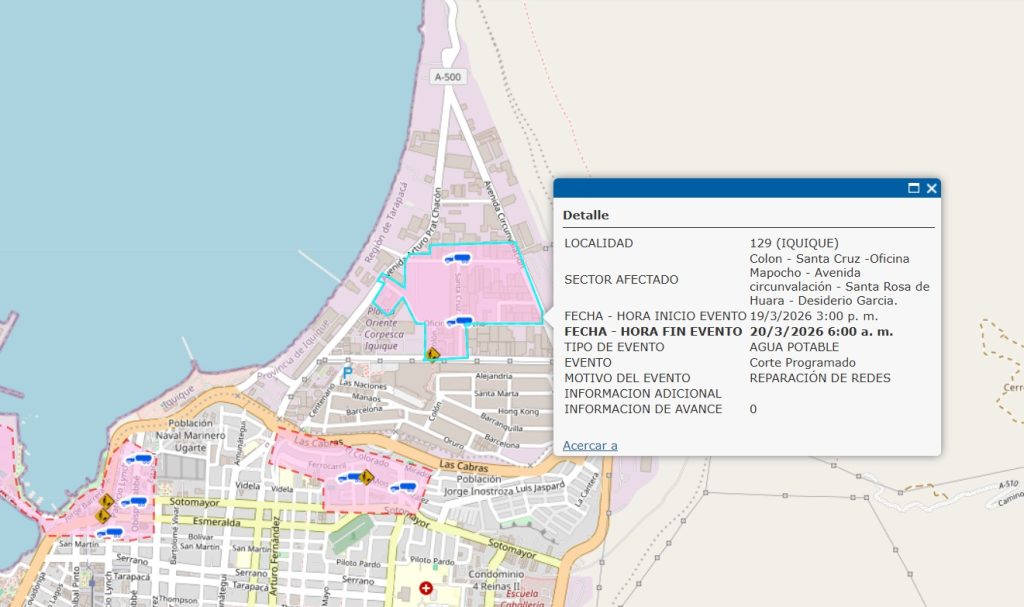Click the truck icon just above San Martín street
Viewport: 1024px width, 607px height.
pyautogui.click(x=108, y=533)
